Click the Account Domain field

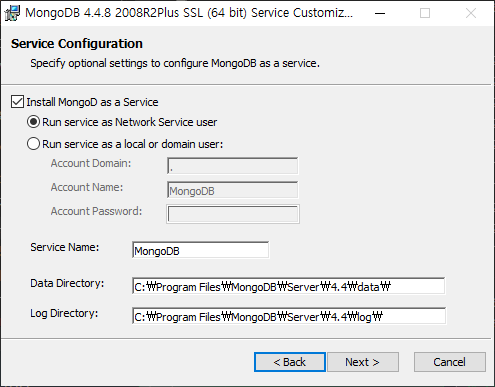[233, 166]
